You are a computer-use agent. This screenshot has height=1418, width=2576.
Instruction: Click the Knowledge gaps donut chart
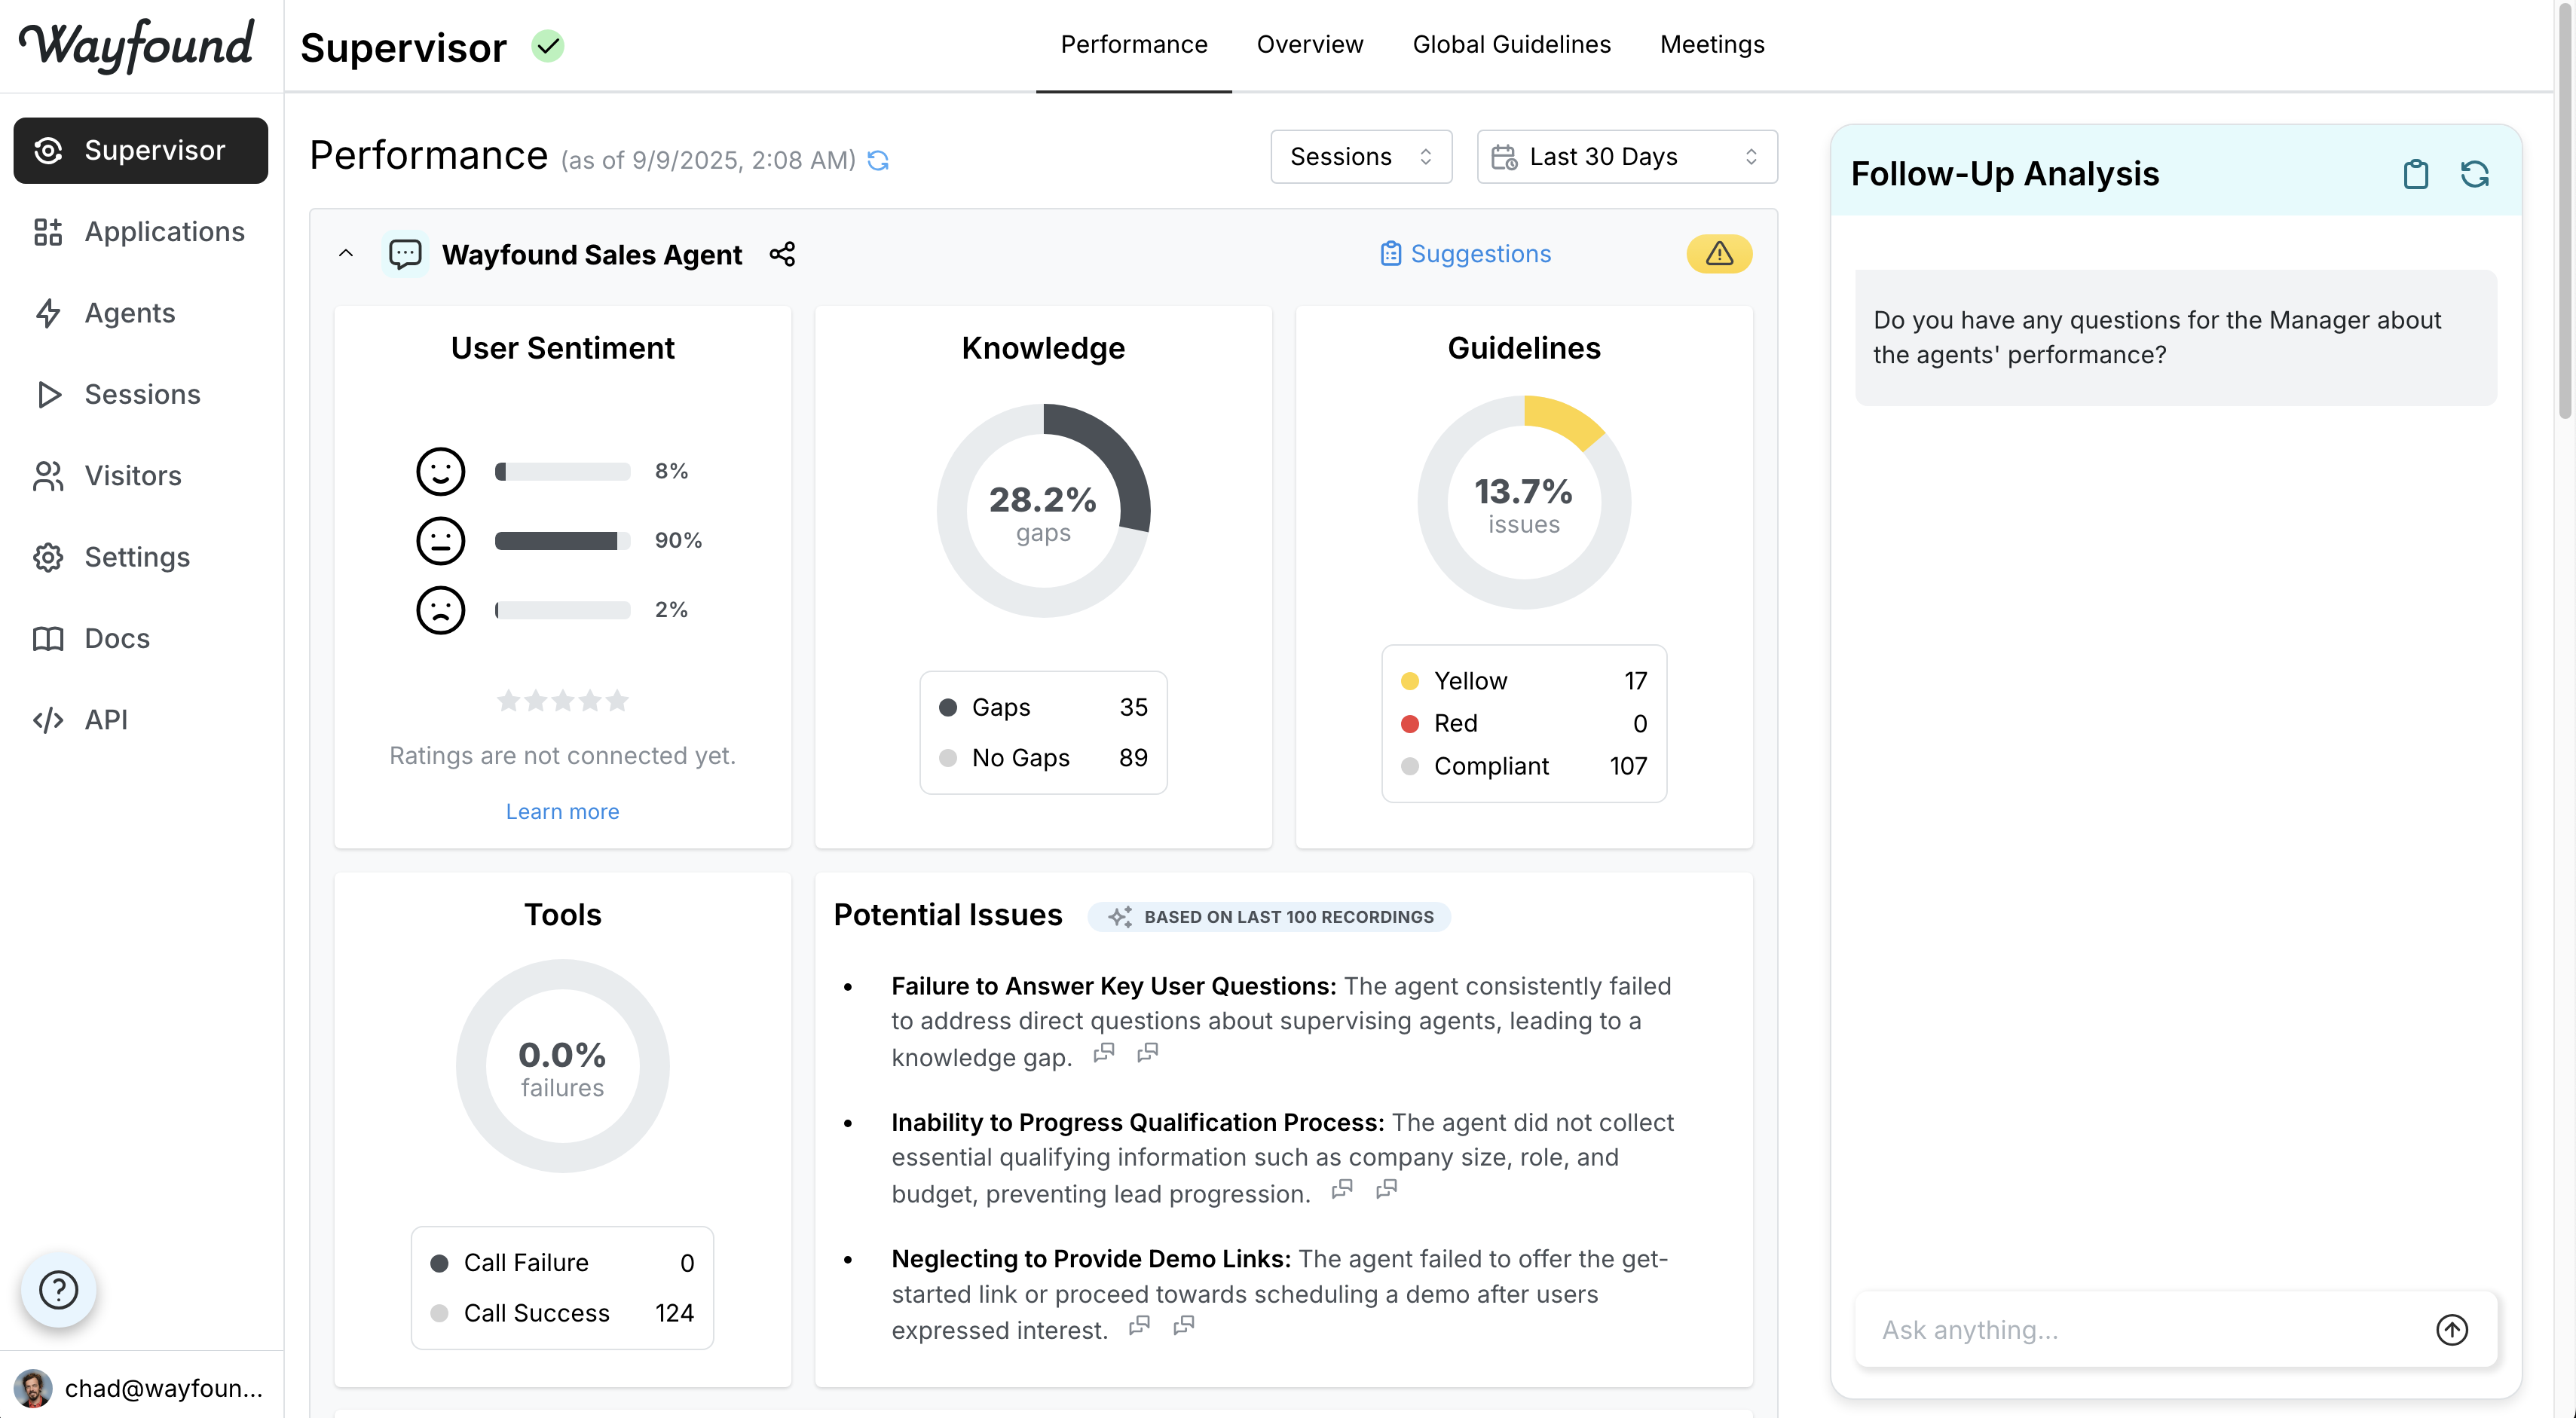coord(1043,510)
